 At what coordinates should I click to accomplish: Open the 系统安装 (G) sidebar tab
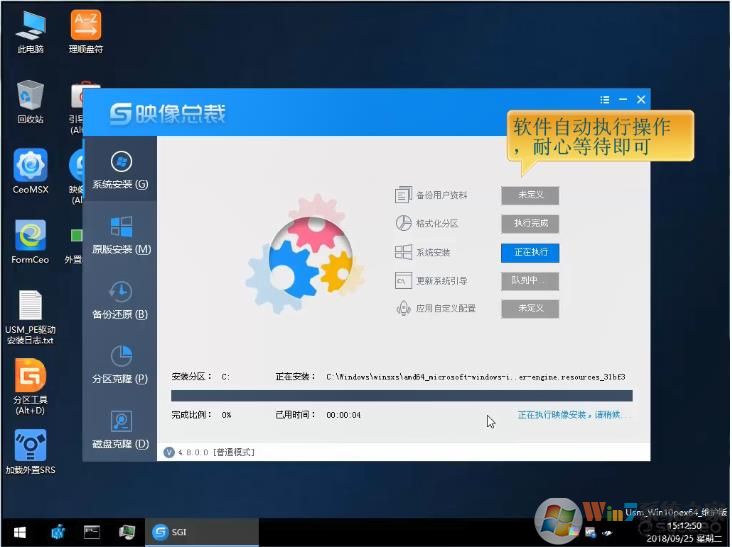(x=120, y=169)
